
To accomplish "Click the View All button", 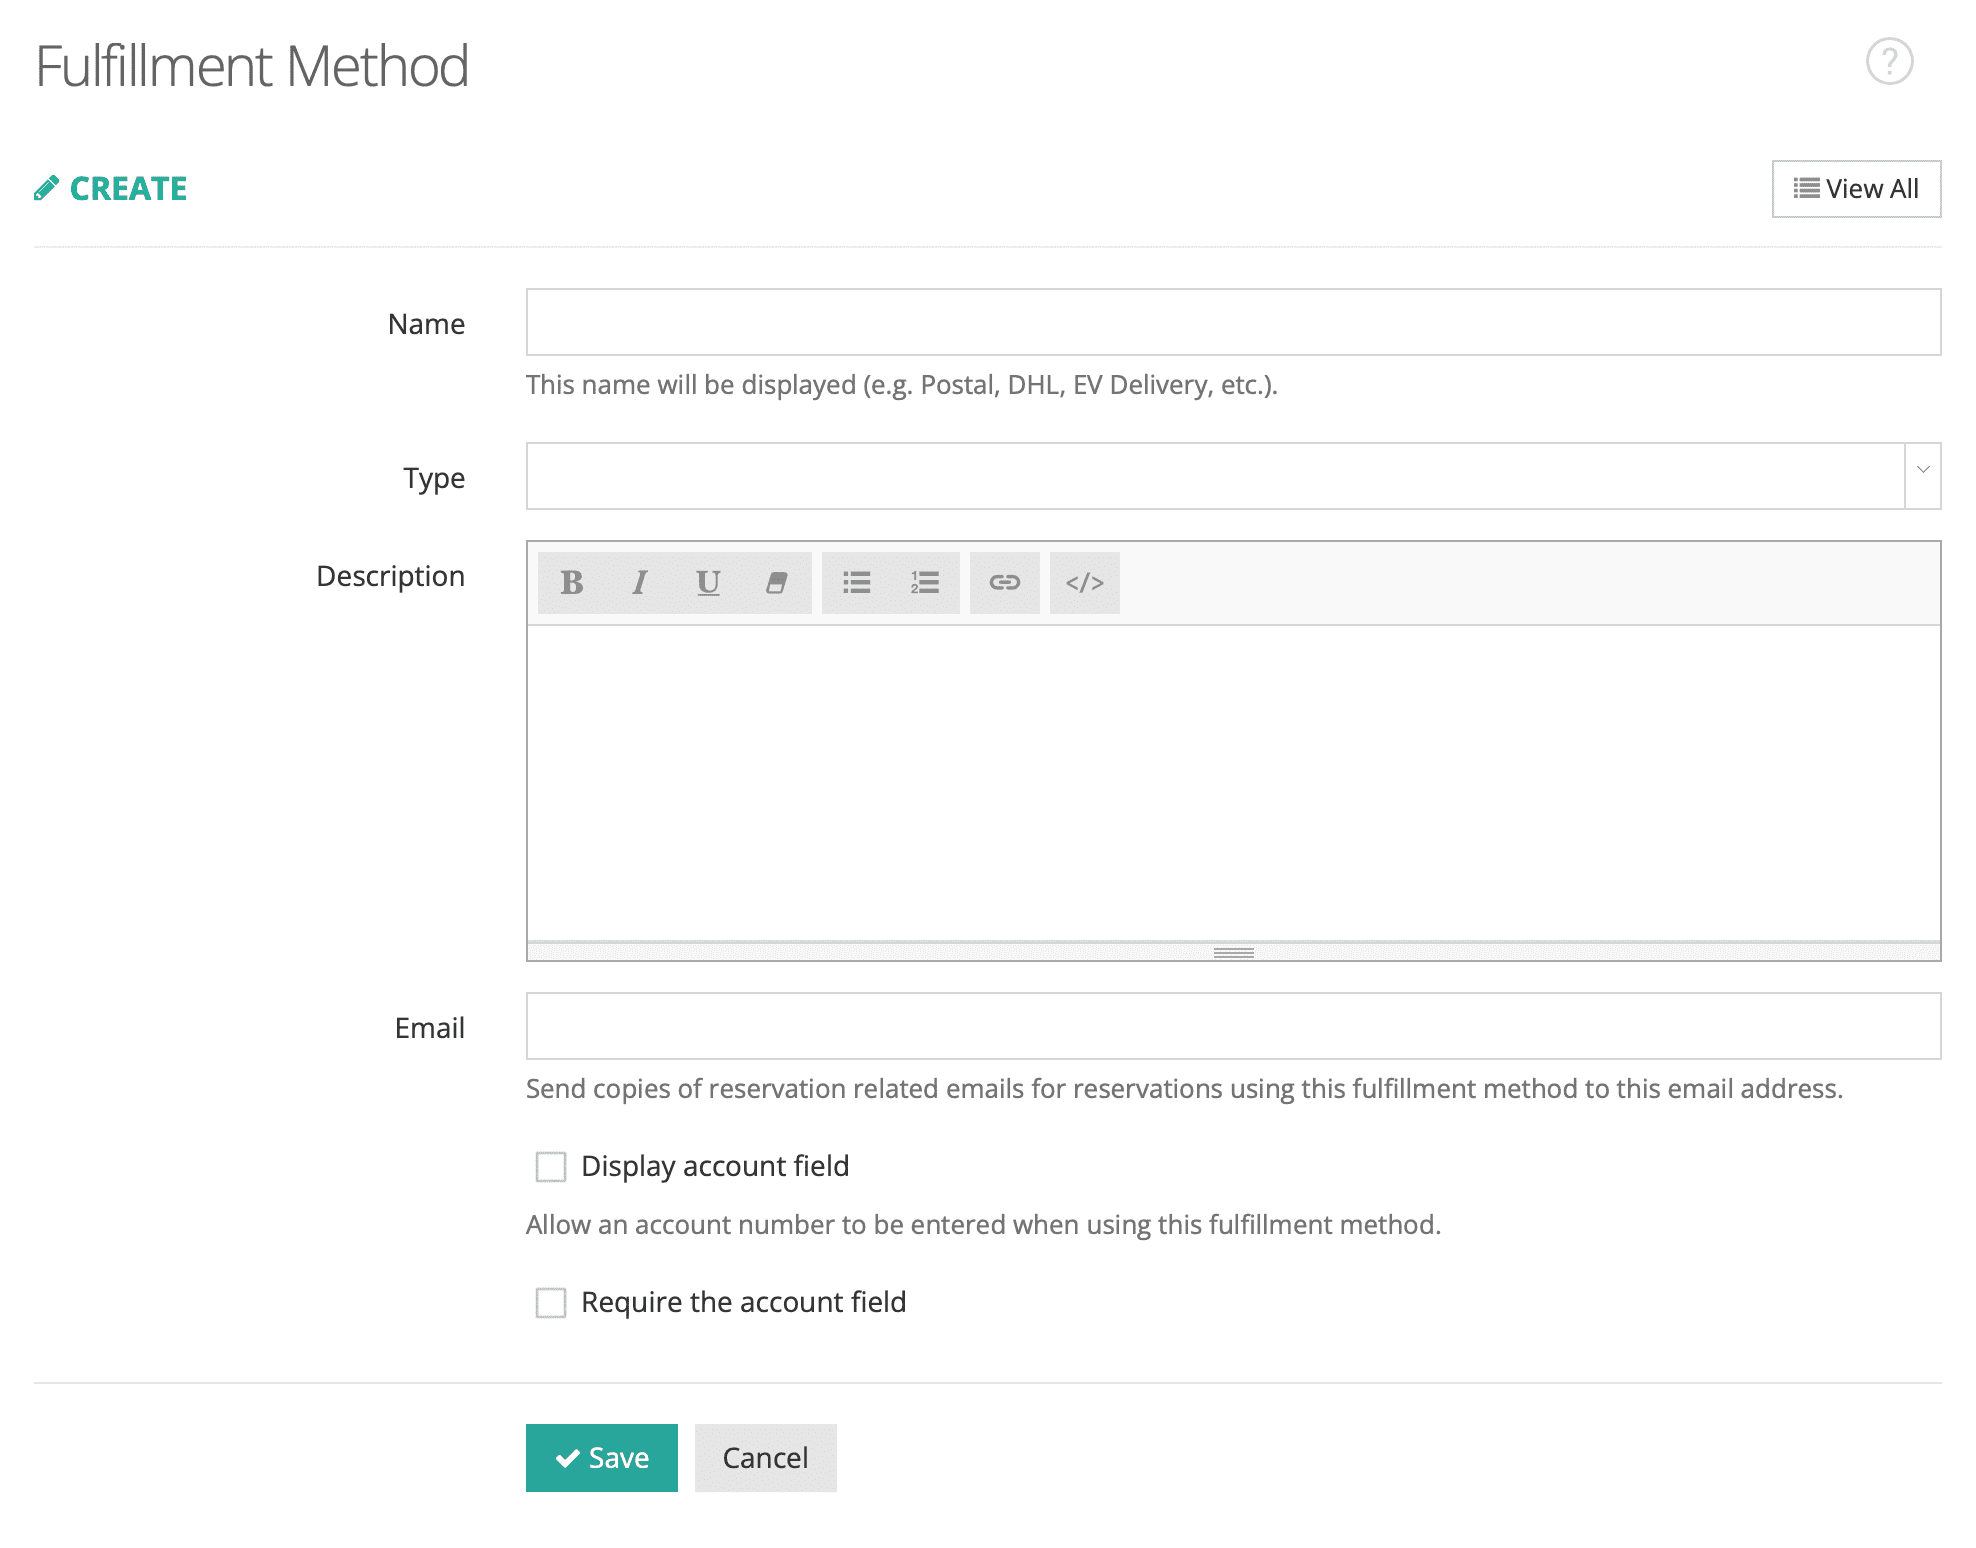I will point(1857,189).
